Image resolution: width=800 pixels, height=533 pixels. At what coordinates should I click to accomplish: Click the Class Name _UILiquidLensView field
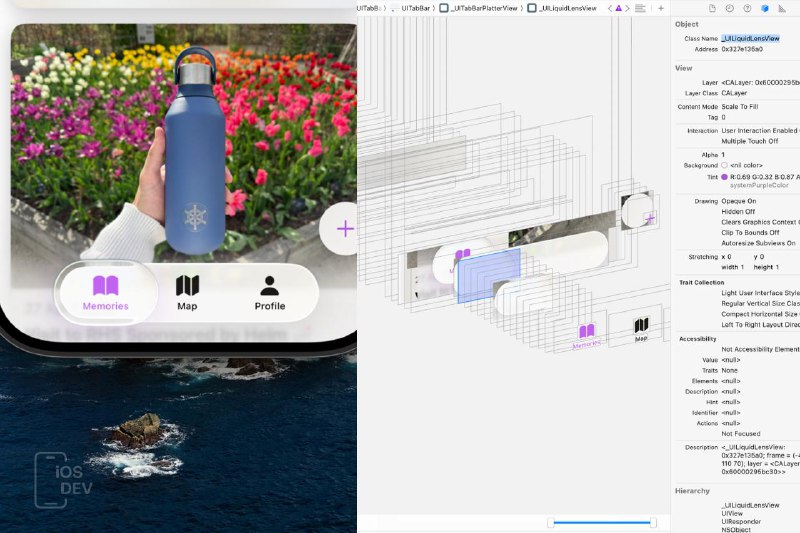[x=751, y=38]
